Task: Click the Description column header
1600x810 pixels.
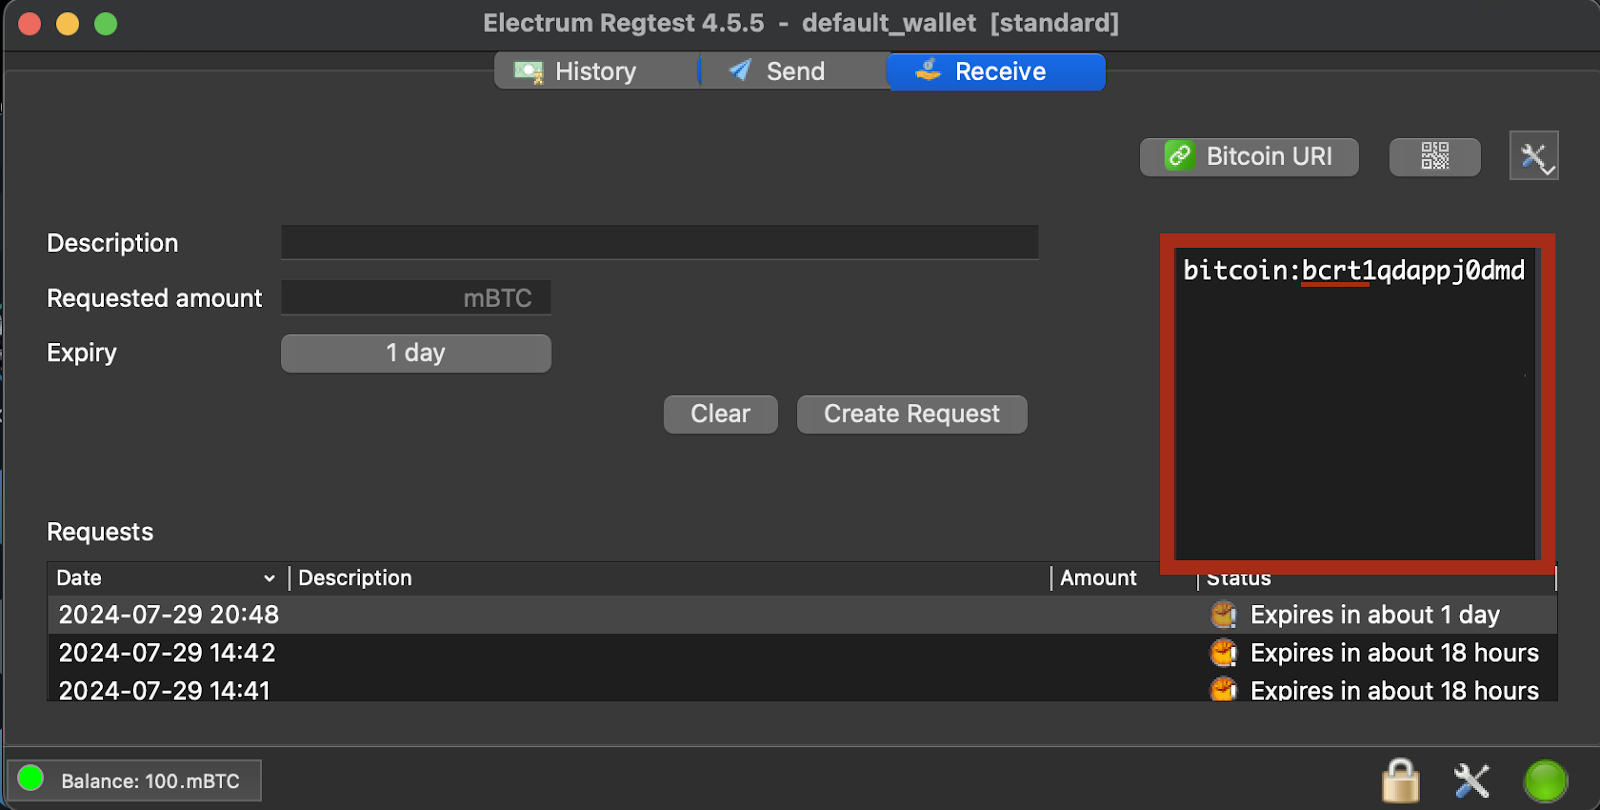Action: [670, 578]
